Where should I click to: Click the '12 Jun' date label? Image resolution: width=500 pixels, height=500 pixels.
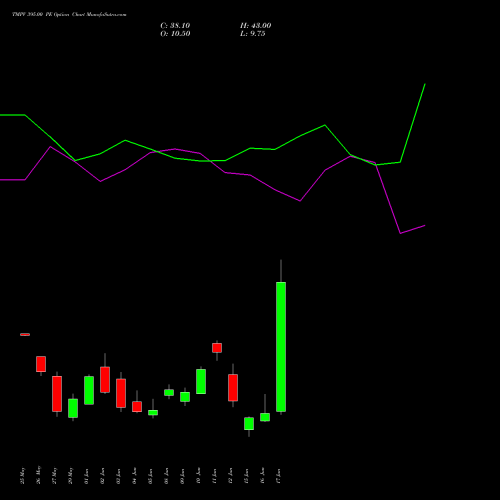point(231,476)
